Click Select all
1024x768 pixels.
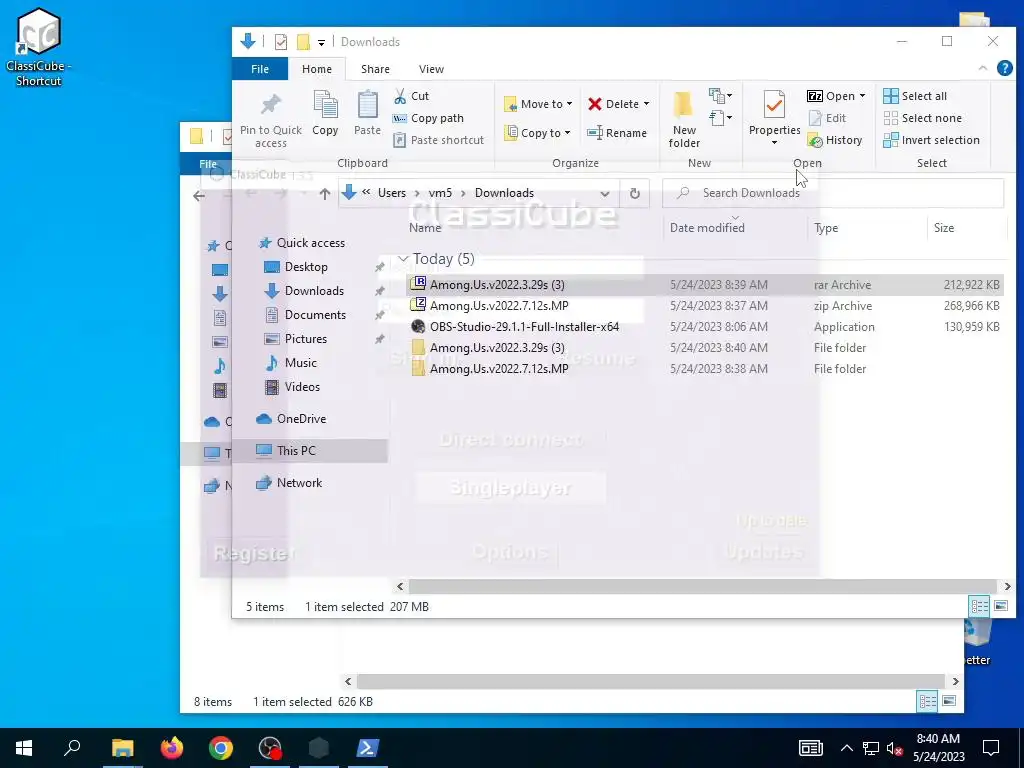[915, 96]
